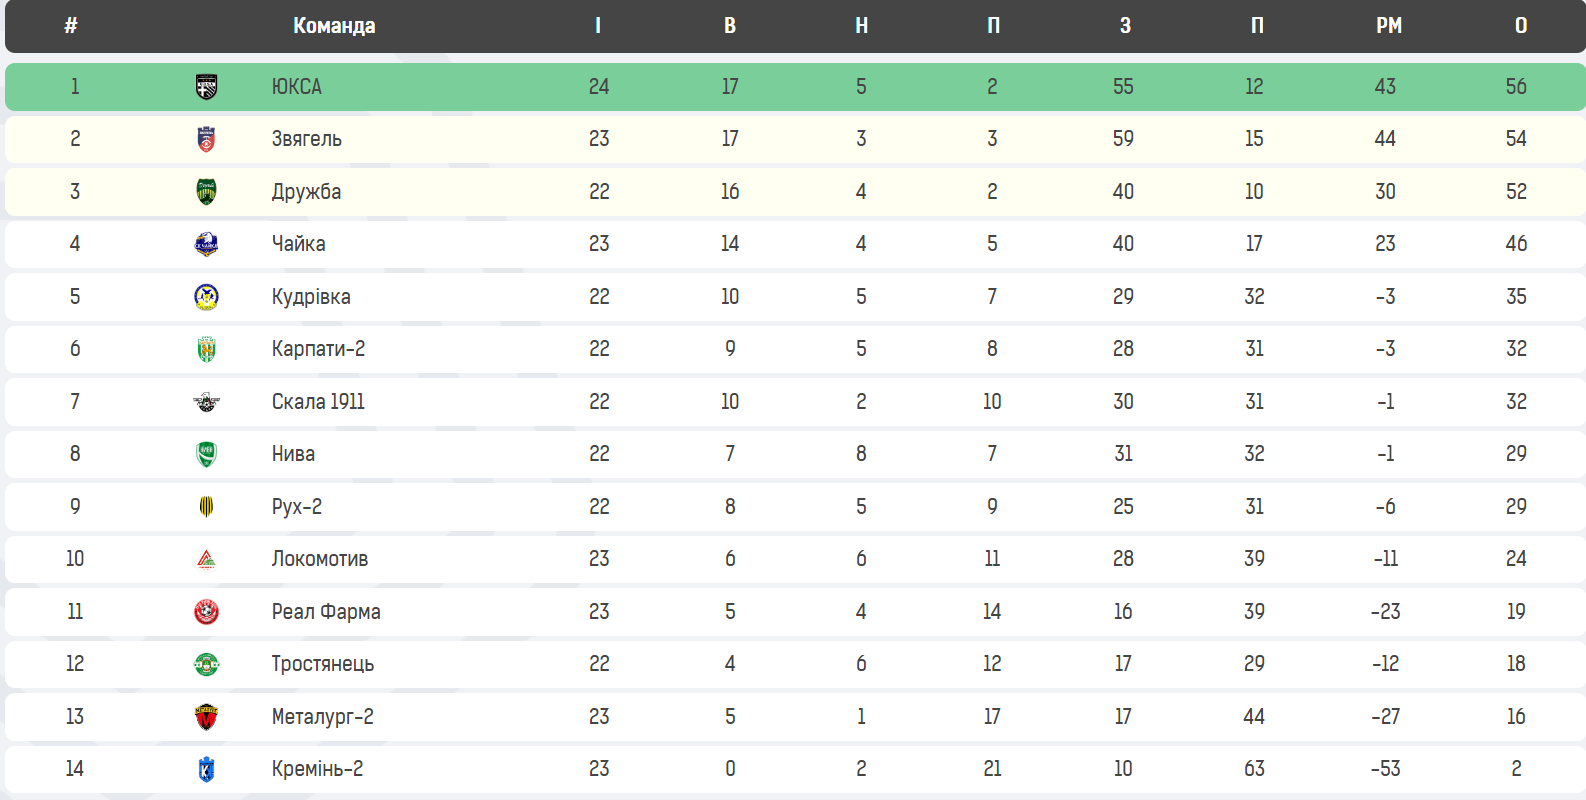Select the Команда column header
1586x800 pixels.
334,26
